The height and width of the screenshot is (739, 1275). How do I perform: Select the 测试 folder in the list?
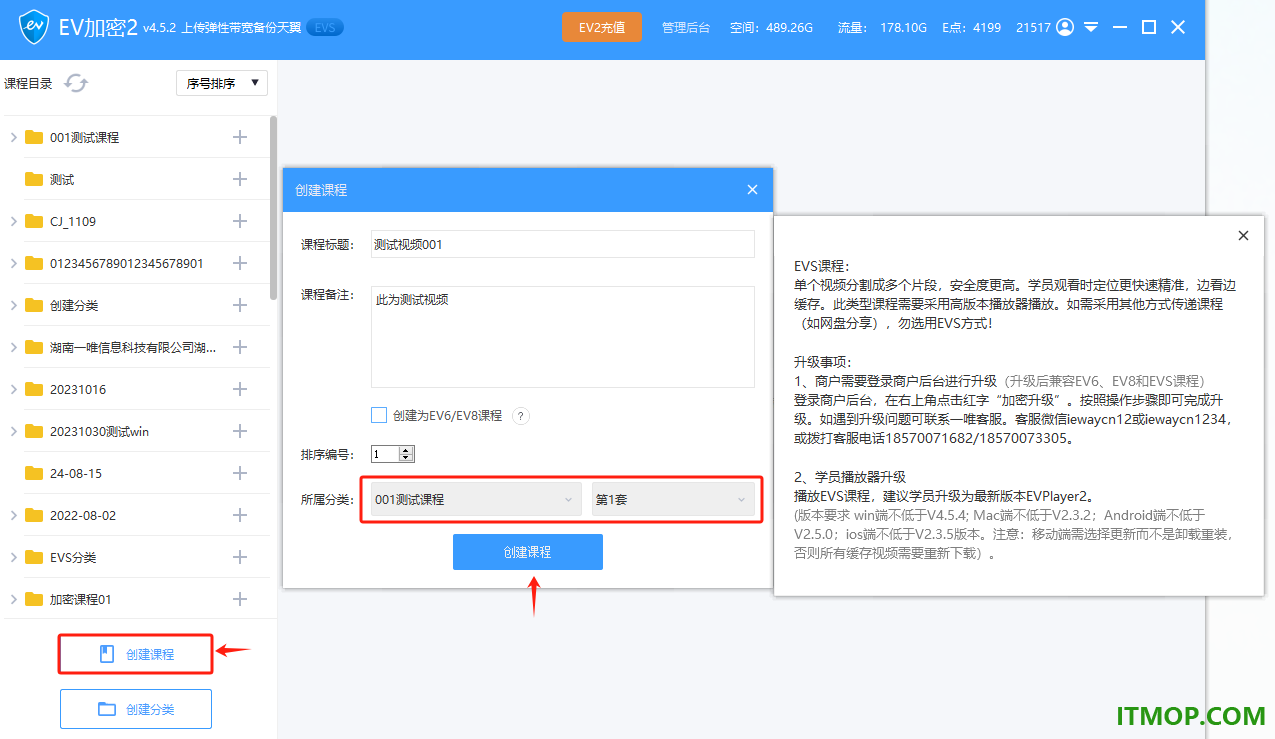pyautogui.click(x=136, y=179)
